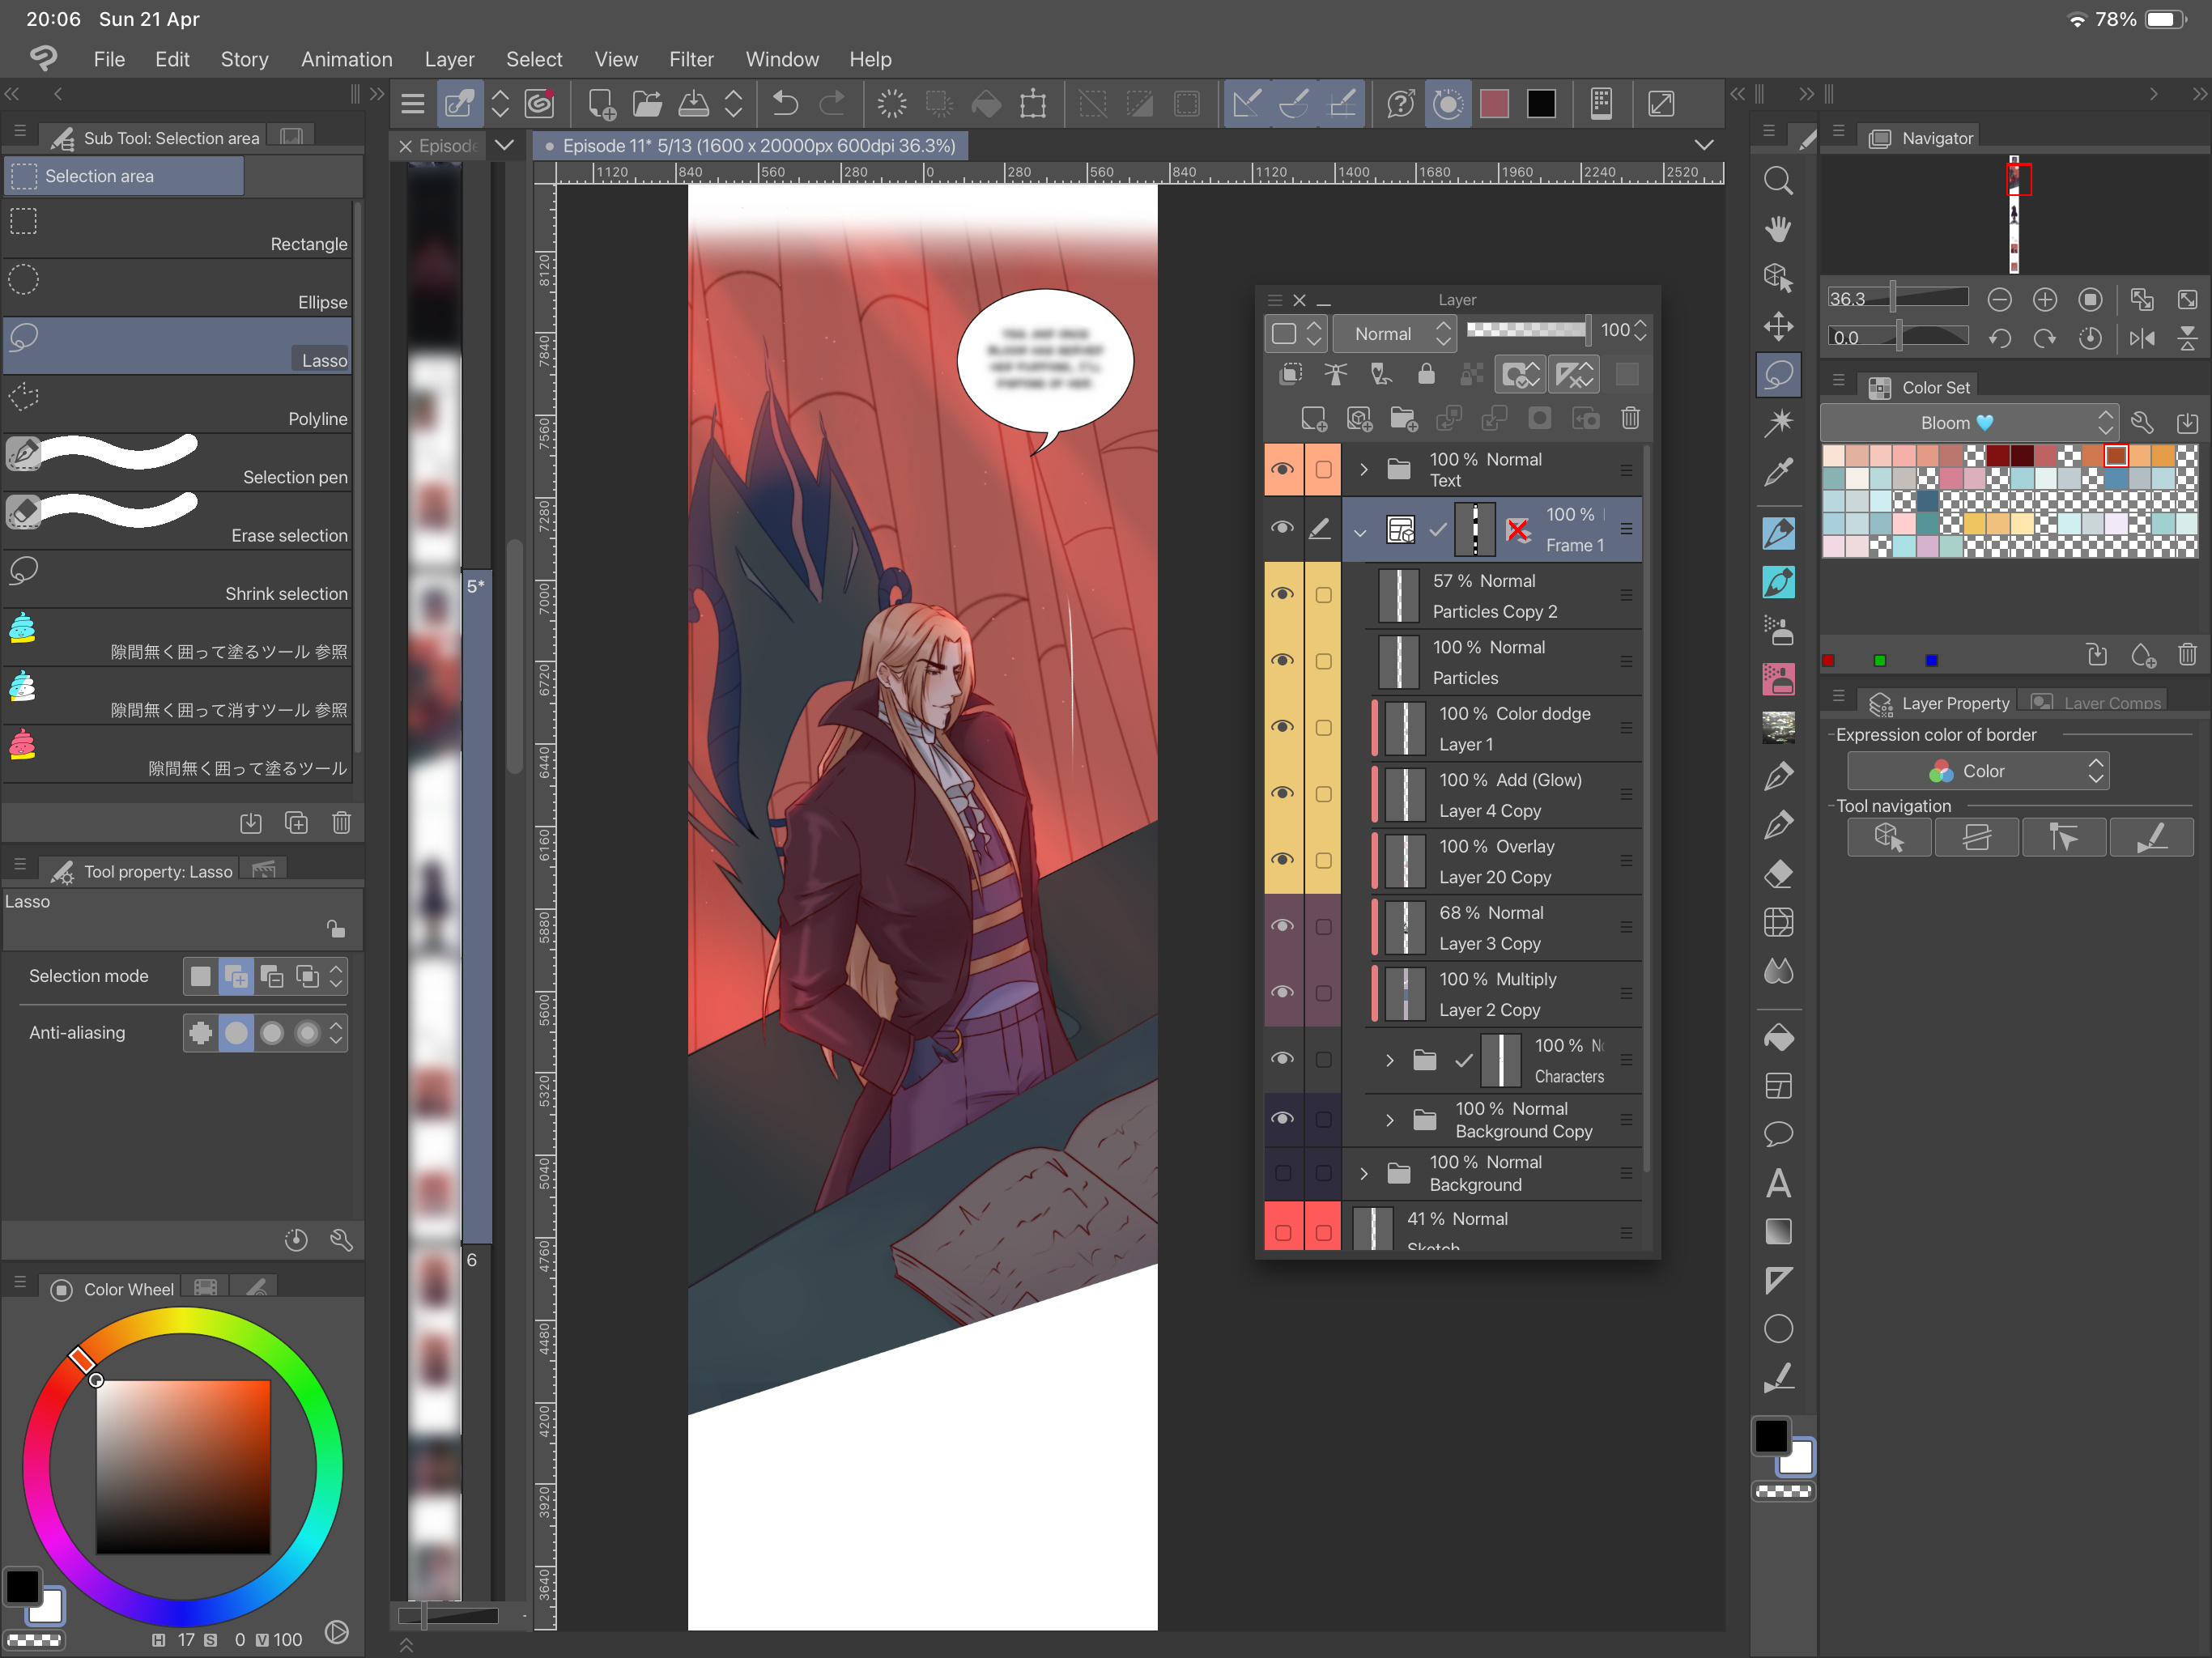
Task: Click the Undo arrow in command bar
Action: 785,103
